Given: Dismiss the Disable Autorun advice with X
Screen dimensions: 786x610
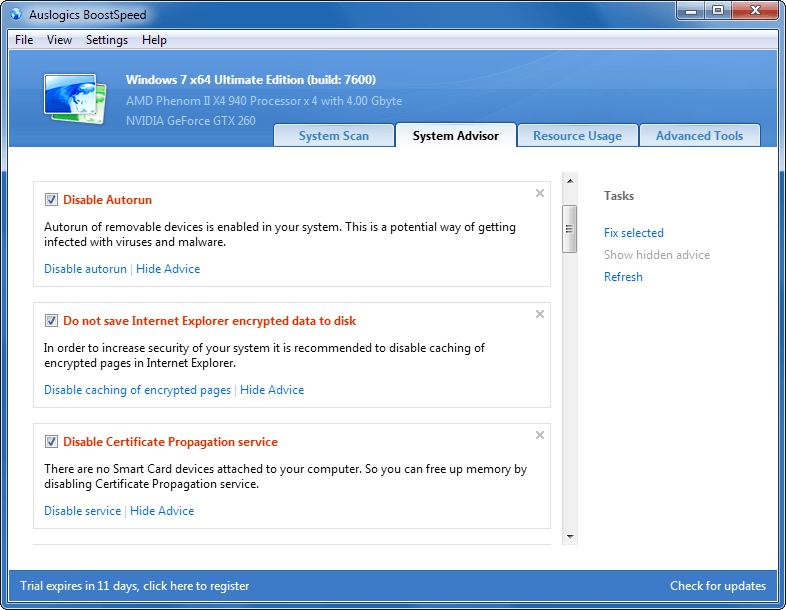Looking at the screenshot, I should tap(540, 193).
